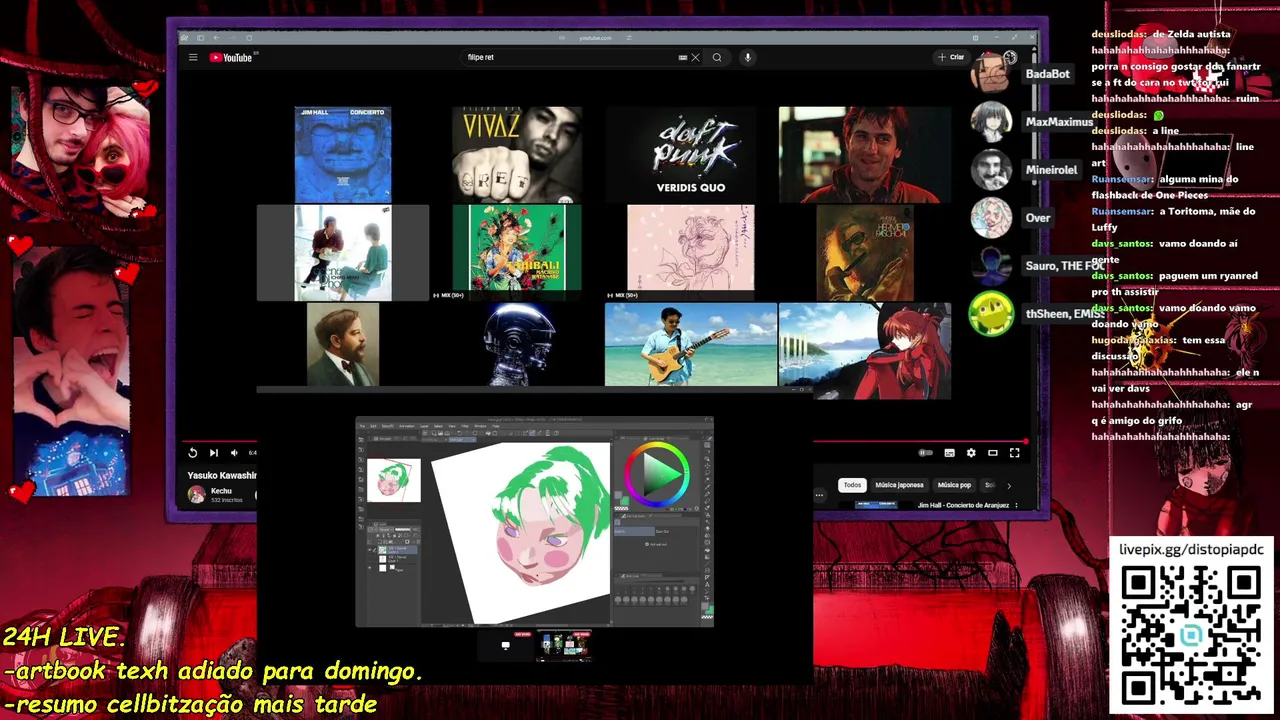Click the 'hugodaspalaxias:' chat username
1280x720 pixels.
[x=1135, y=340]
